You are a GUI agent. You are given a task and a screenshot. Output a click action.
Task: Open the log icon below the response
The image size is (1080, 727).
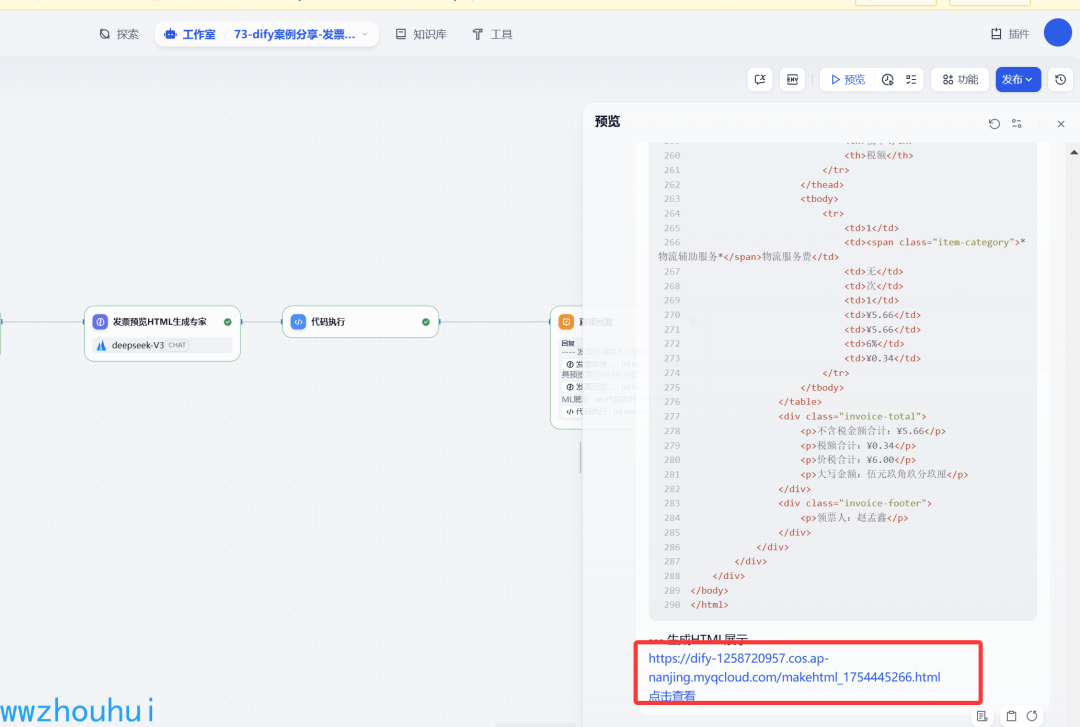982,716
